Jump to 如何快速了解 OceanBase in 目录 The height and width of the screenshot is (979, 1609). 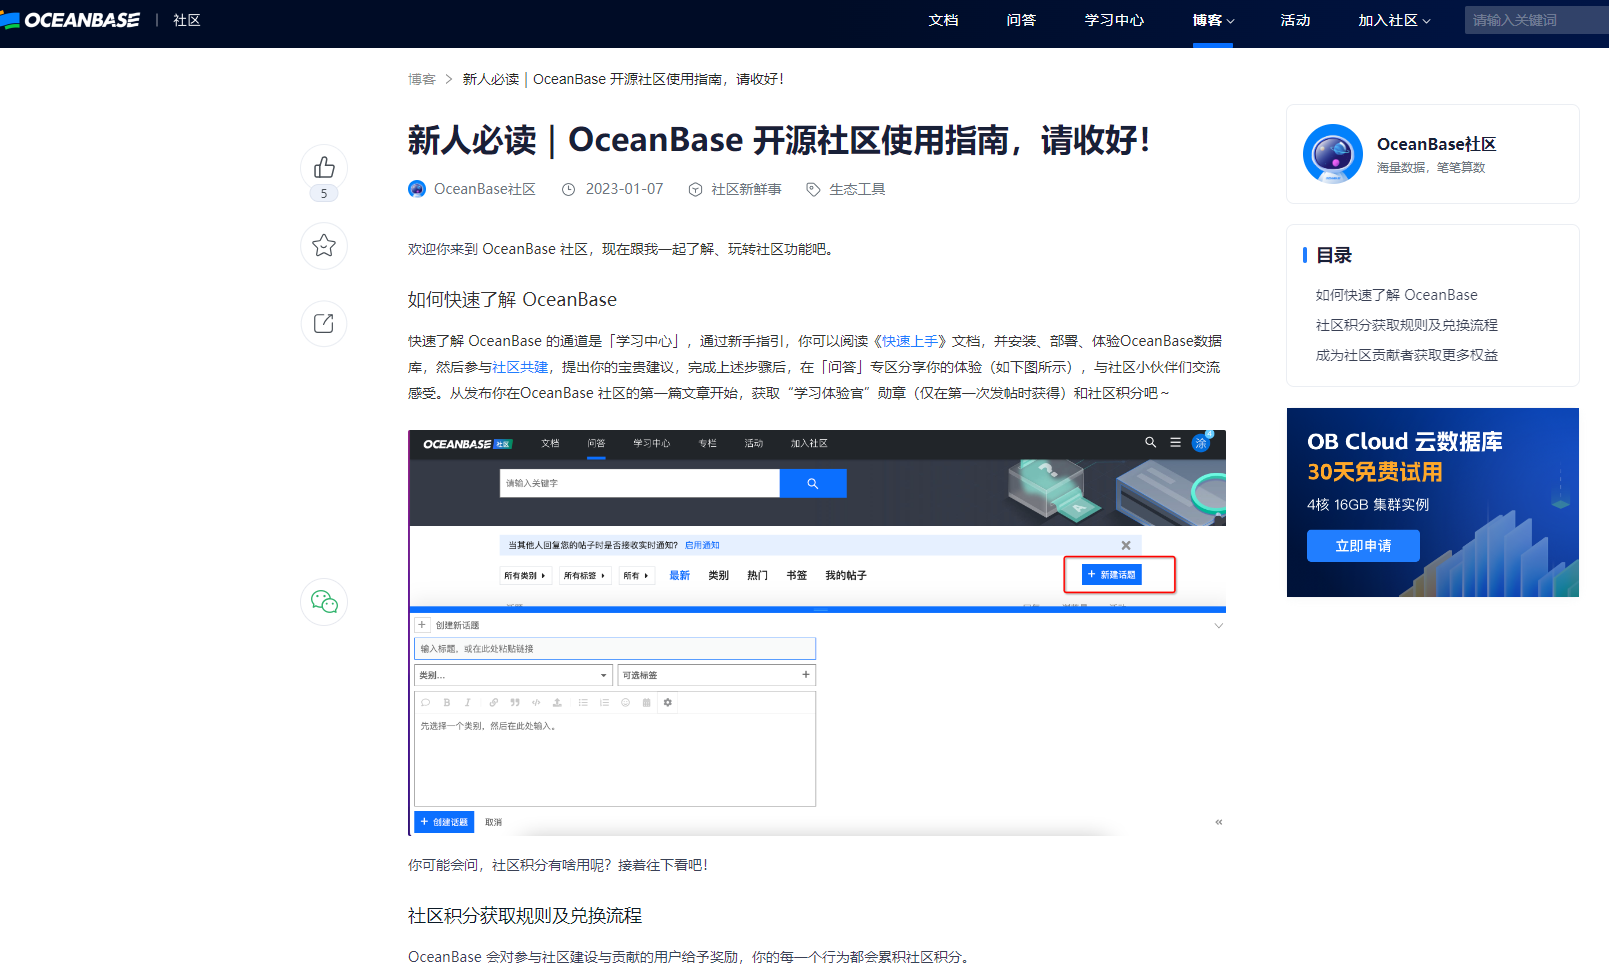tap(1396, 295)
